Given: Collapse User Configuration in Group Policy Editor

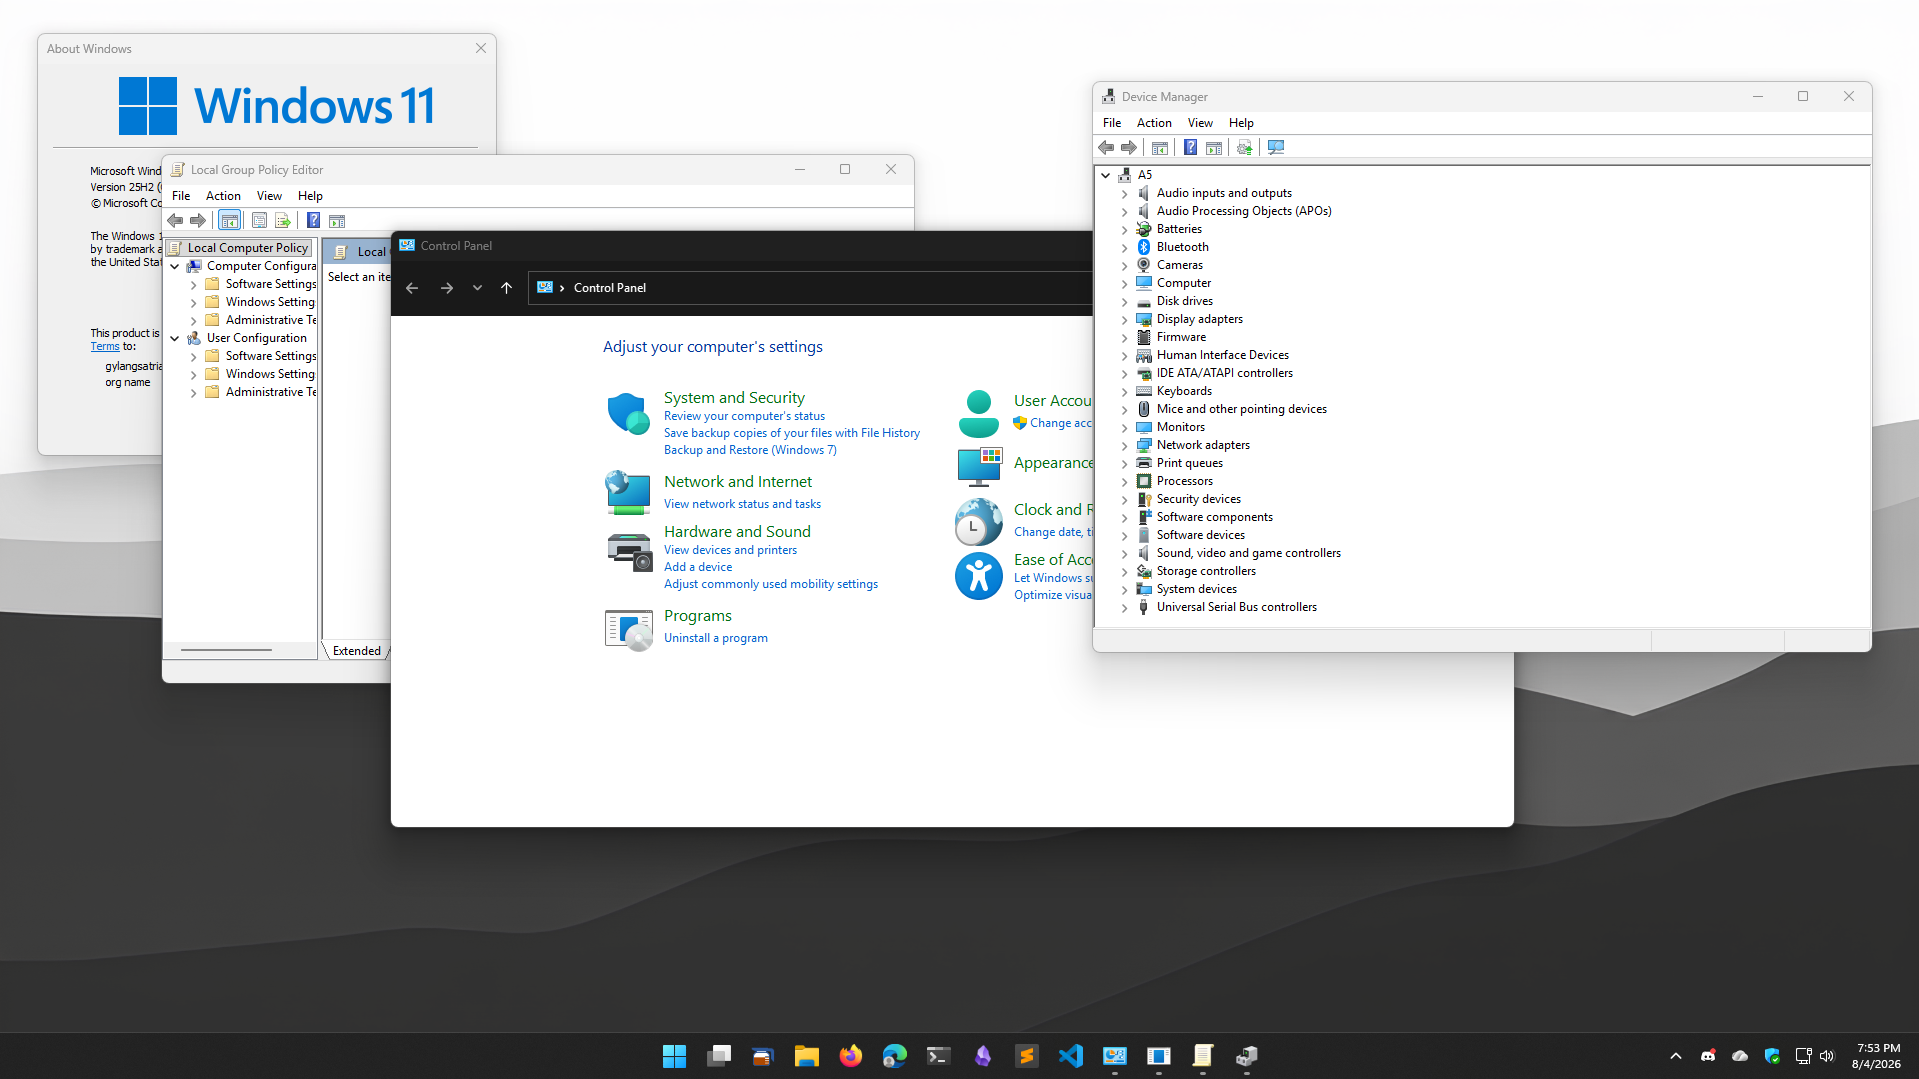Looking at the screenshot, I should (x=175, y=338).
